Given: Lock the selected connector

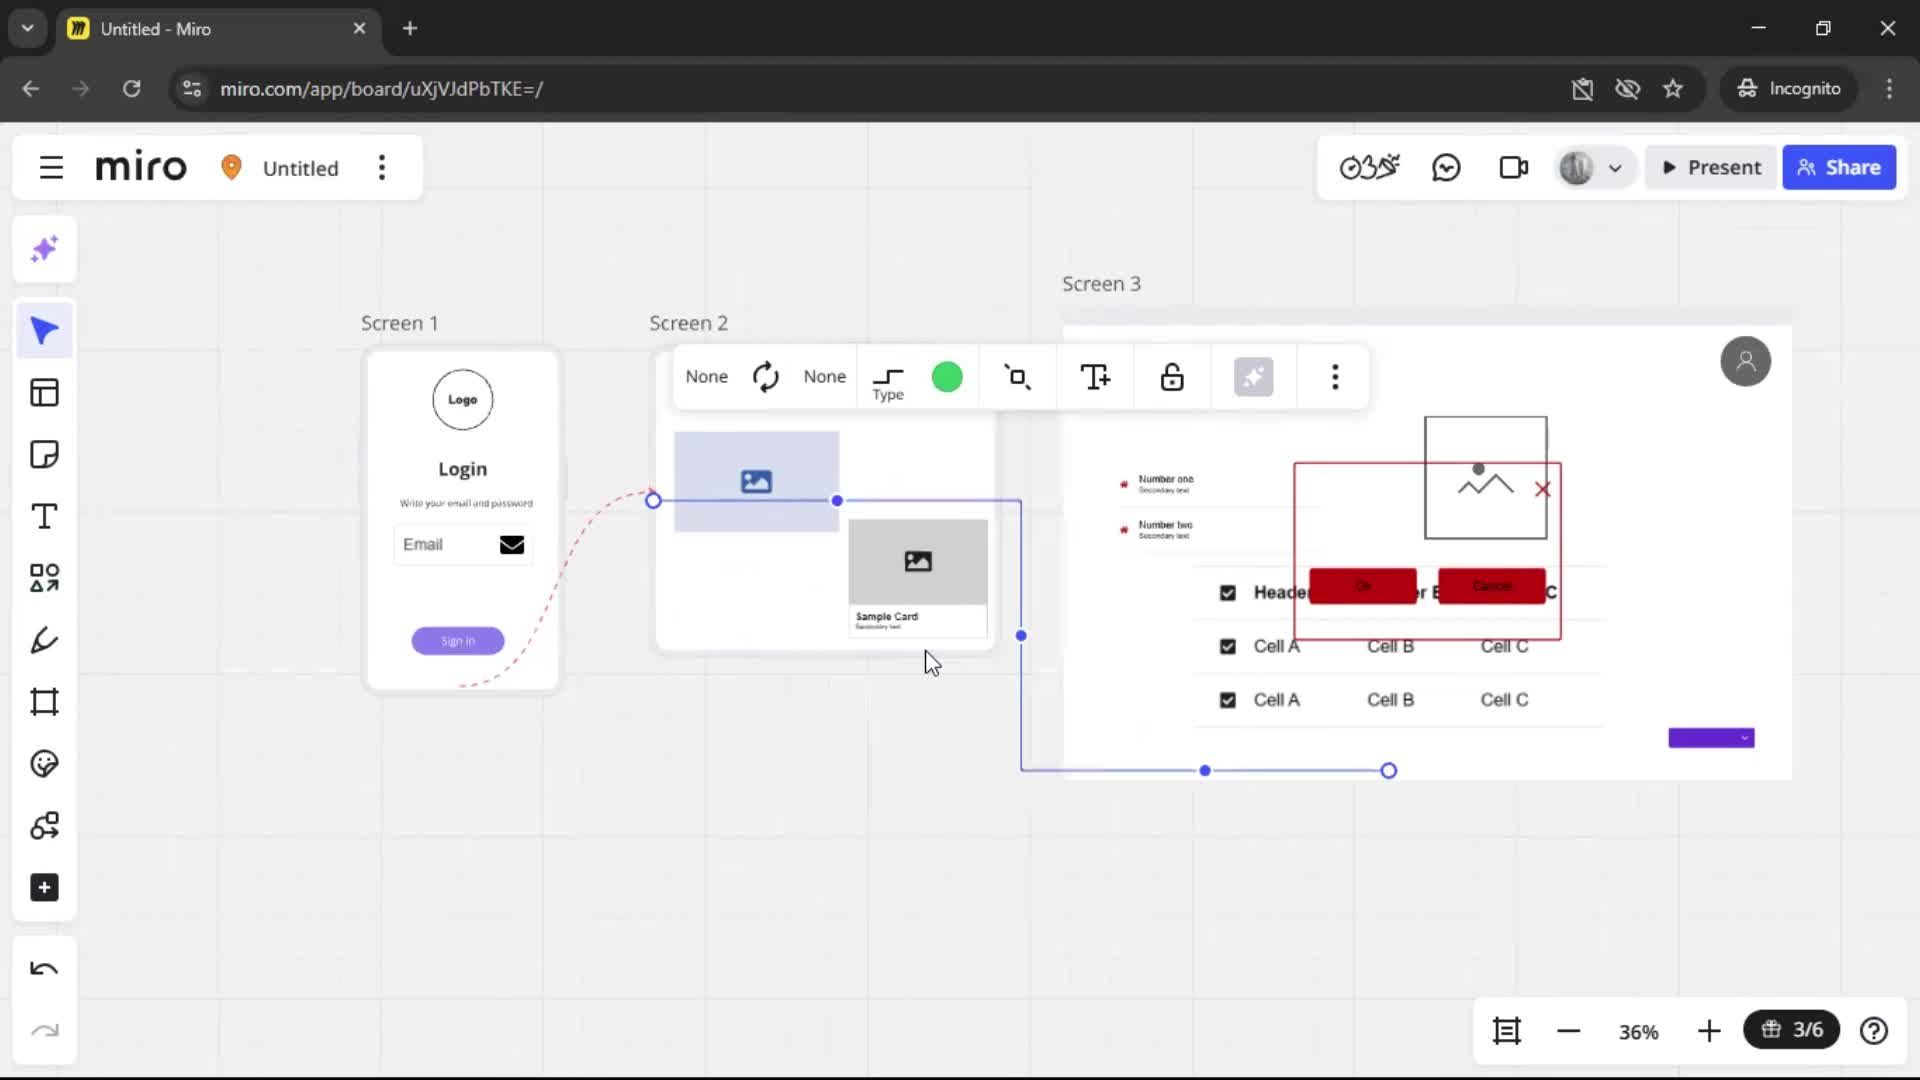Looking at the screenshot, I should (1172, 377).
